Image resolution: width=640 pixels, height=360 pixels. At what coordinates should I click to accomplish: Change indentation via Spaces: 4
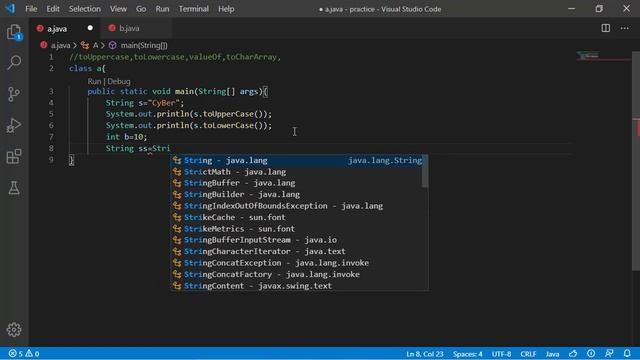(x=467, y=353)
